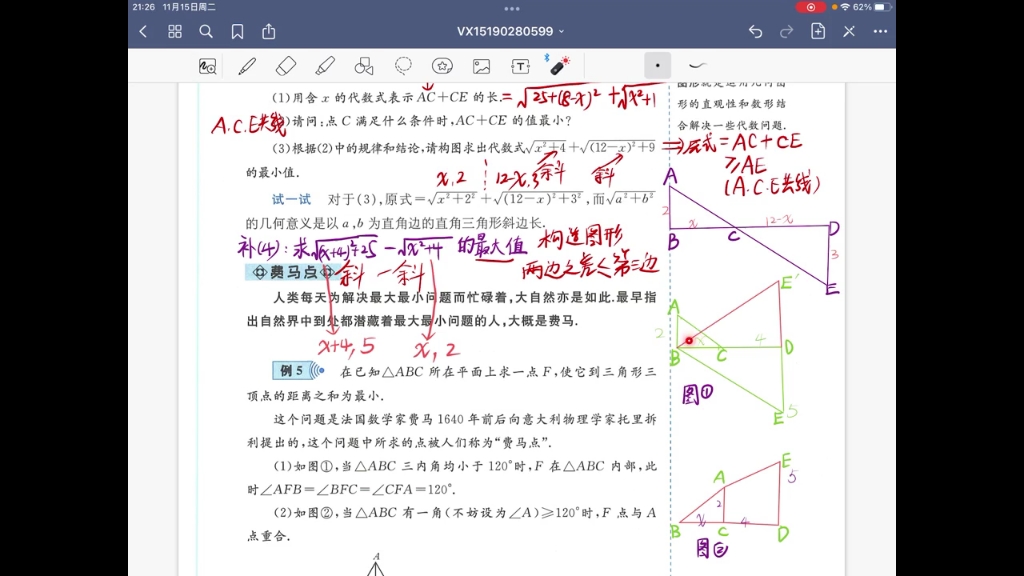Select the Highlighter tool
Viewport: 1024px width, 576px height.
(x=325, y=65)
